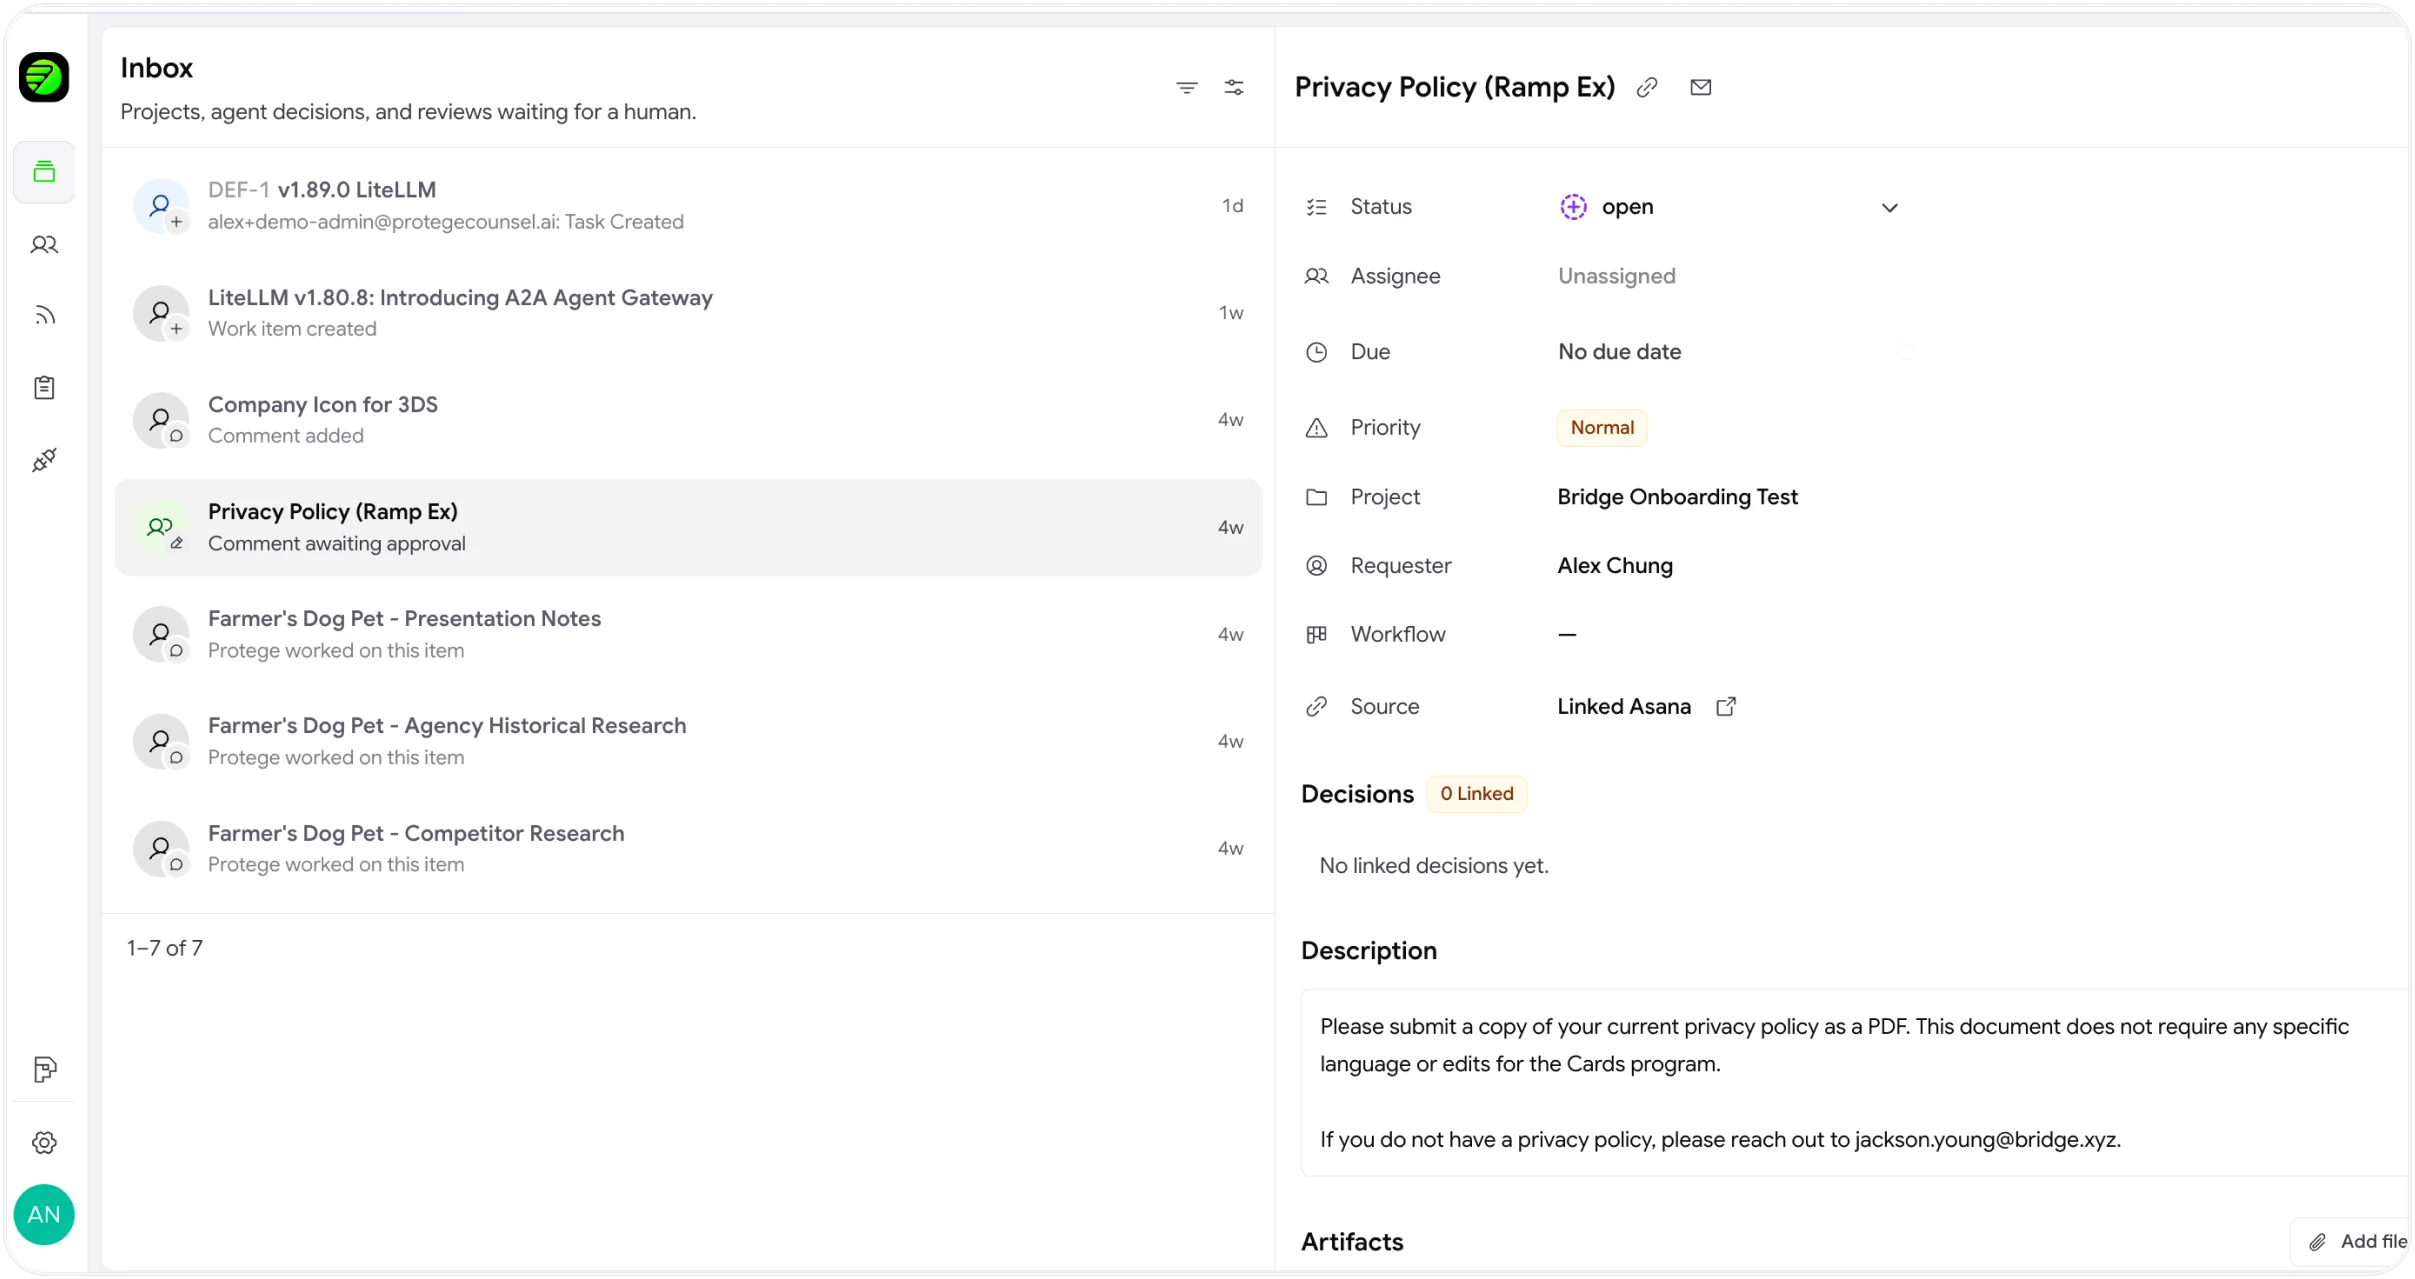Click the Source link icon

pos(1317,707)
